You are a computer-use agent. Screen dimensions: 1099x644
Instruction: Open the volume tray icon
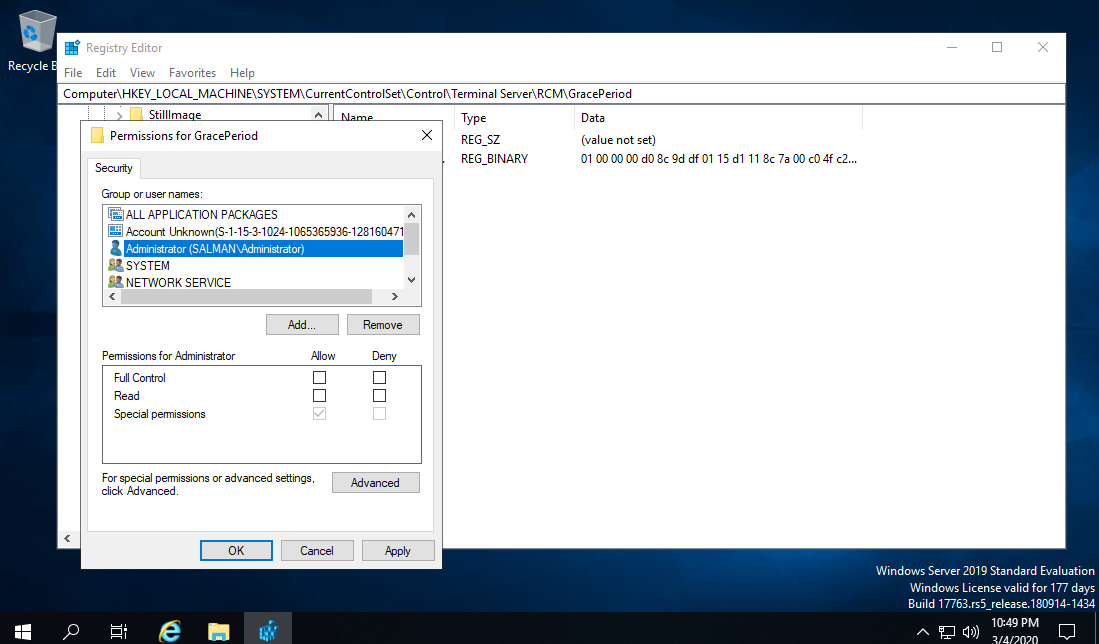tap(971, 631)
